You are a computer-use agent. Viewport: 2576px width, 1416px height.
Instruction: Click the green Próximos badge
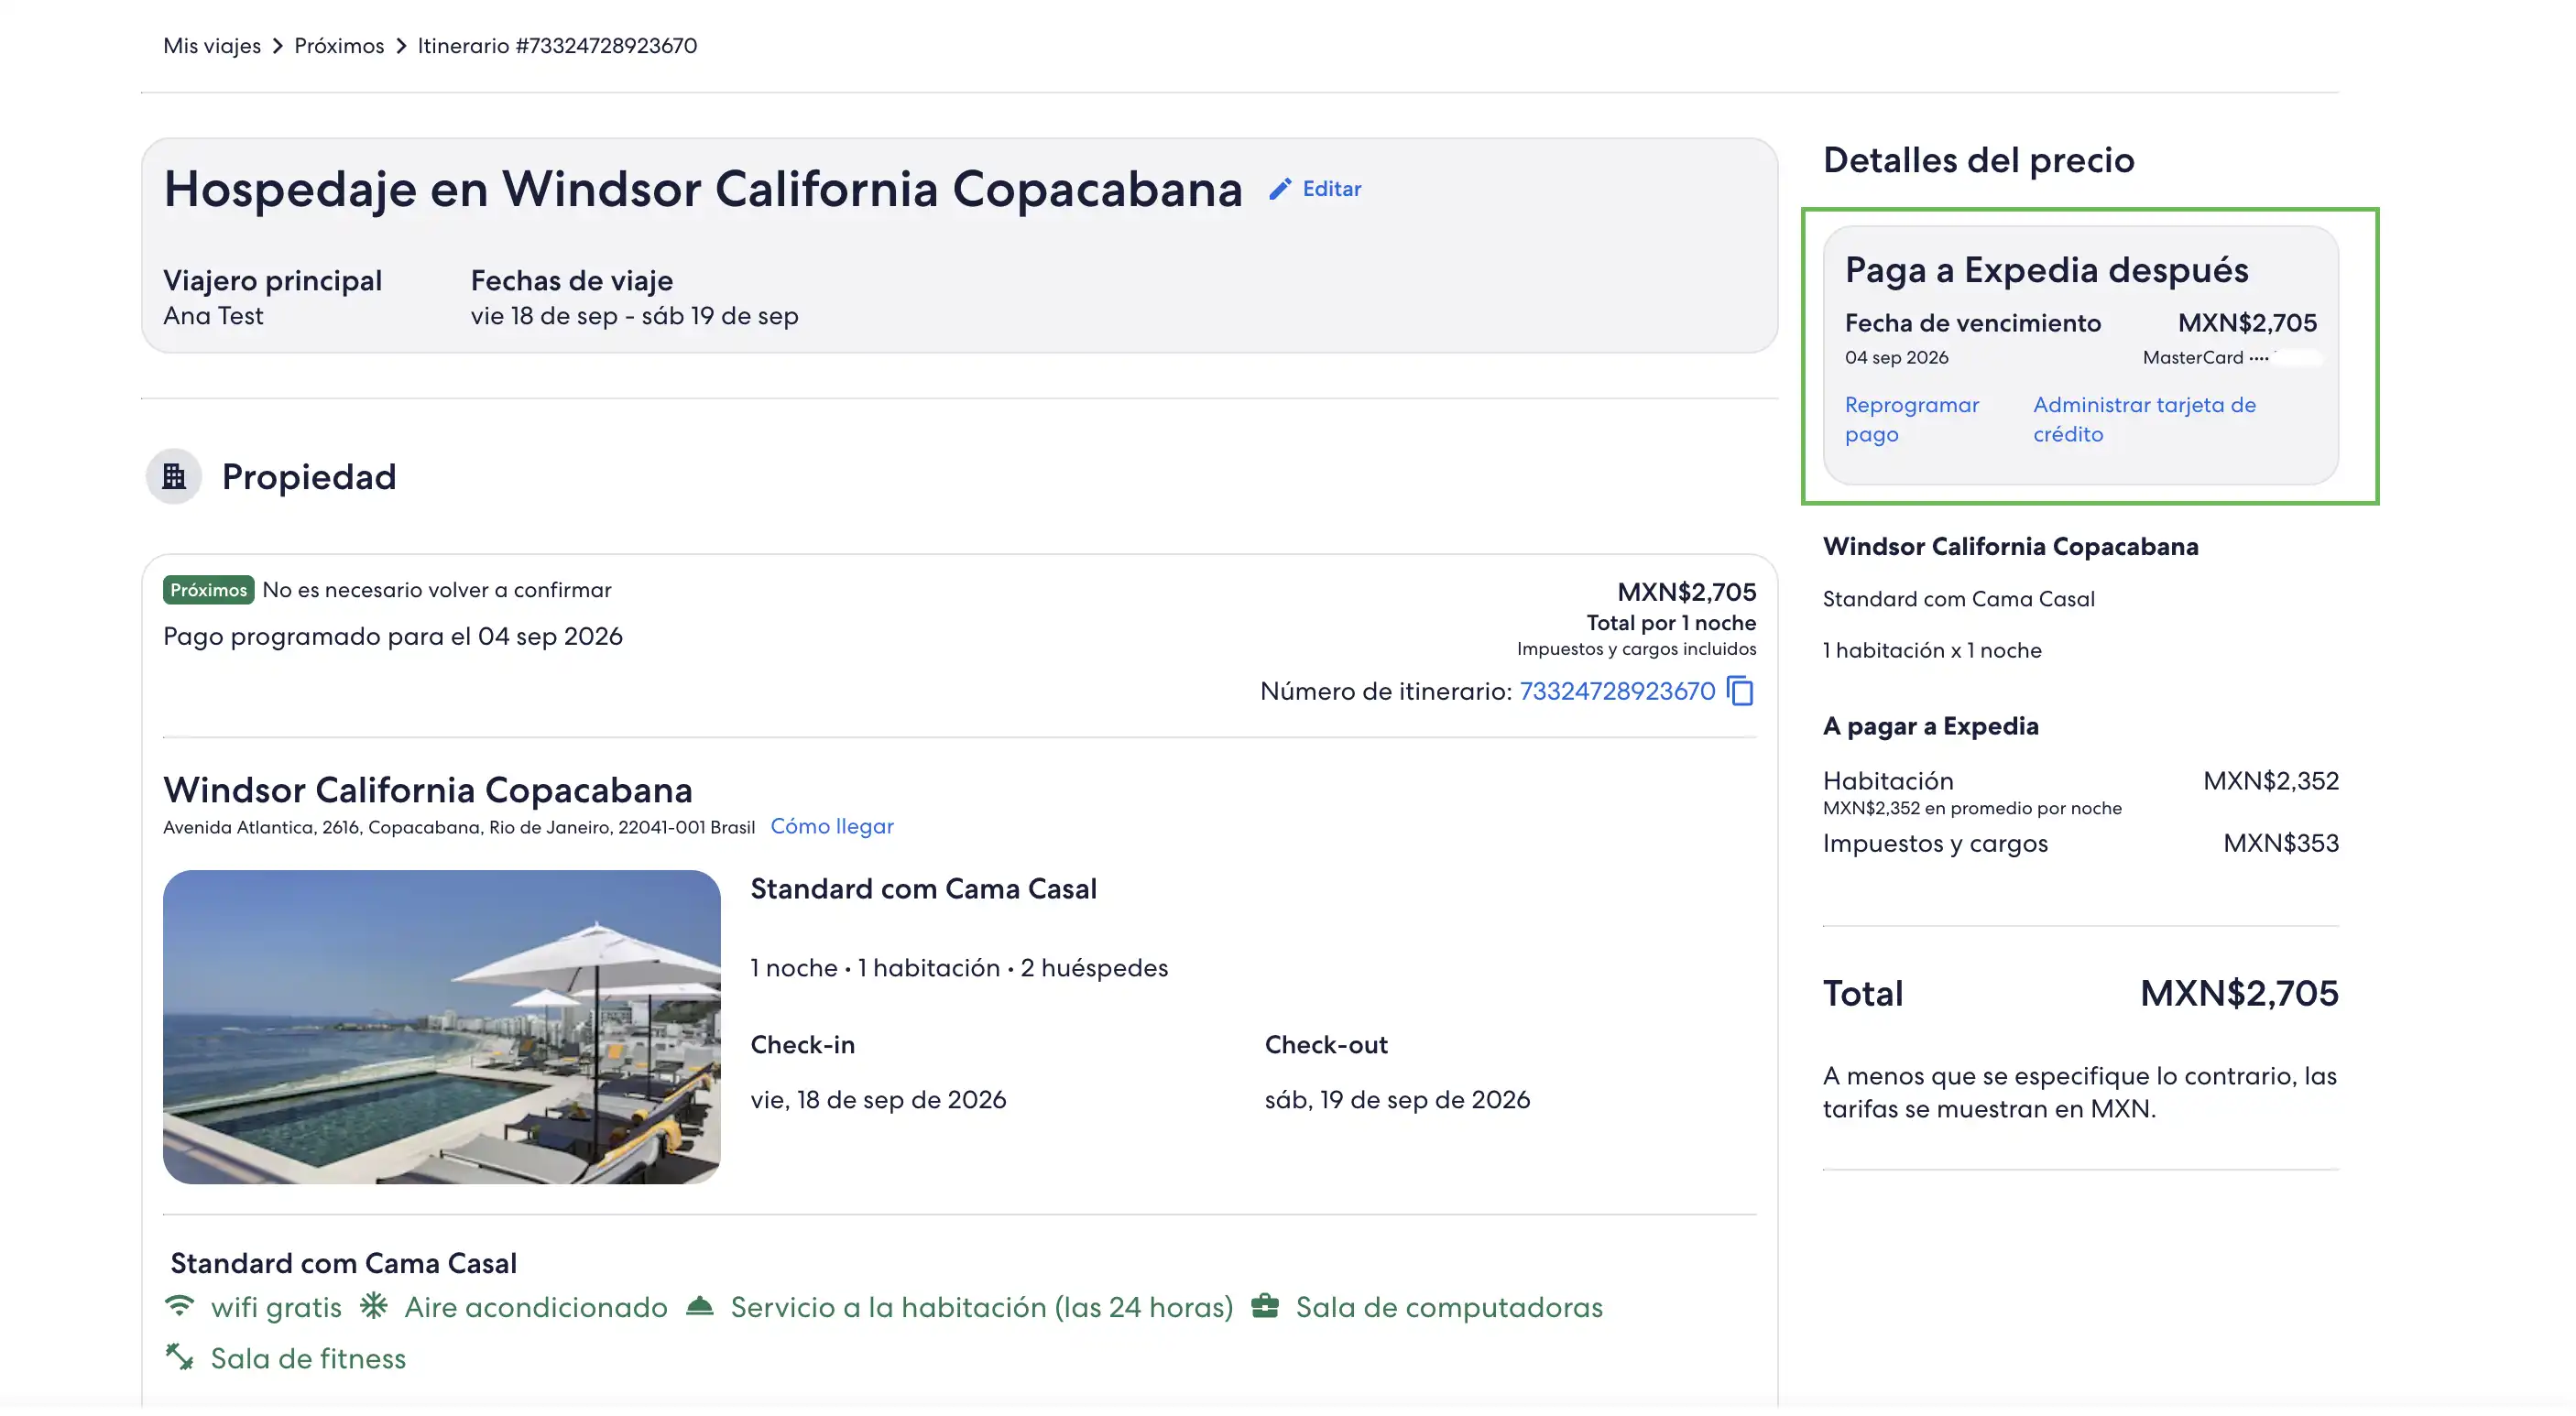[207, 589]
